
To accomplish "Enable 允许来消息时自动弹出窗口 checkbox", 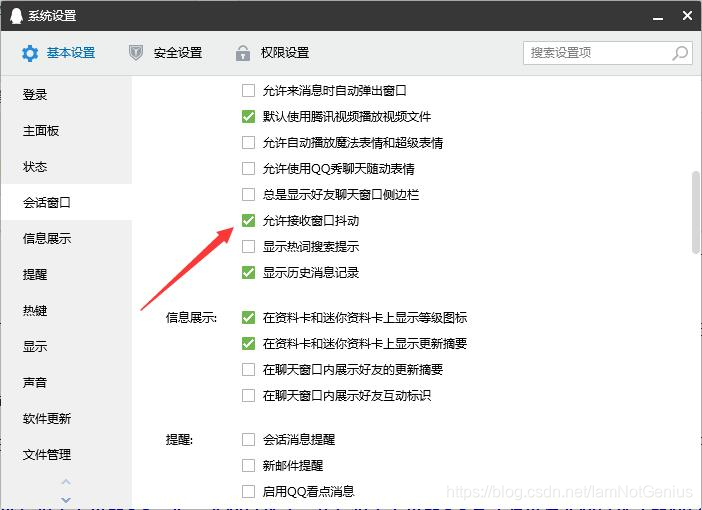I will click(x=248, y=91).
